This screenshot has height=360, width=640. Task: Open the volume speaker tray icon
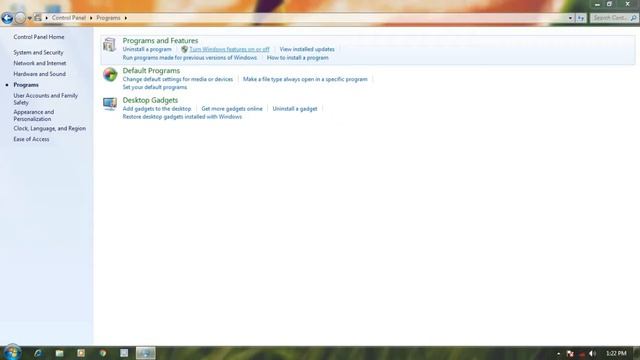click(593, 353)
